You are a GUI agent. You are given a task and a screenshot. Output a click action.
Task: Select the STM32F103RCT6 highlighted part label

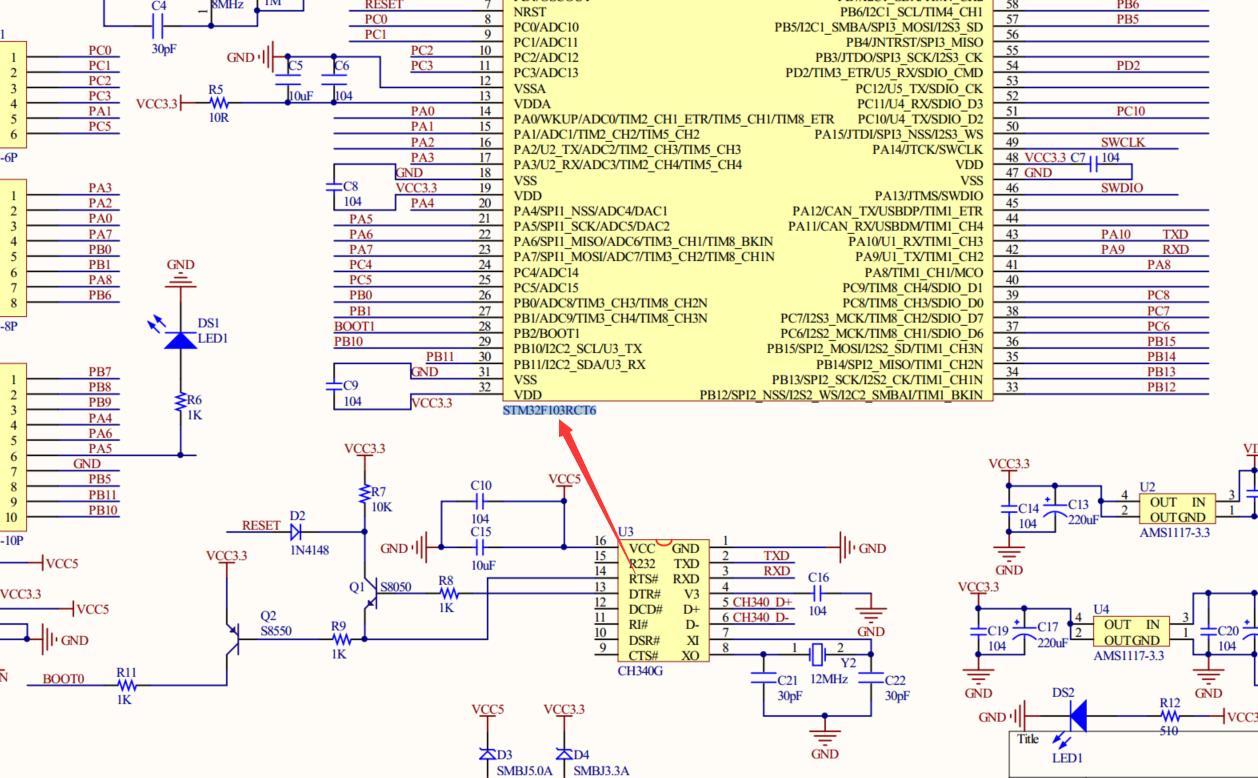click(x=550, y=409)
